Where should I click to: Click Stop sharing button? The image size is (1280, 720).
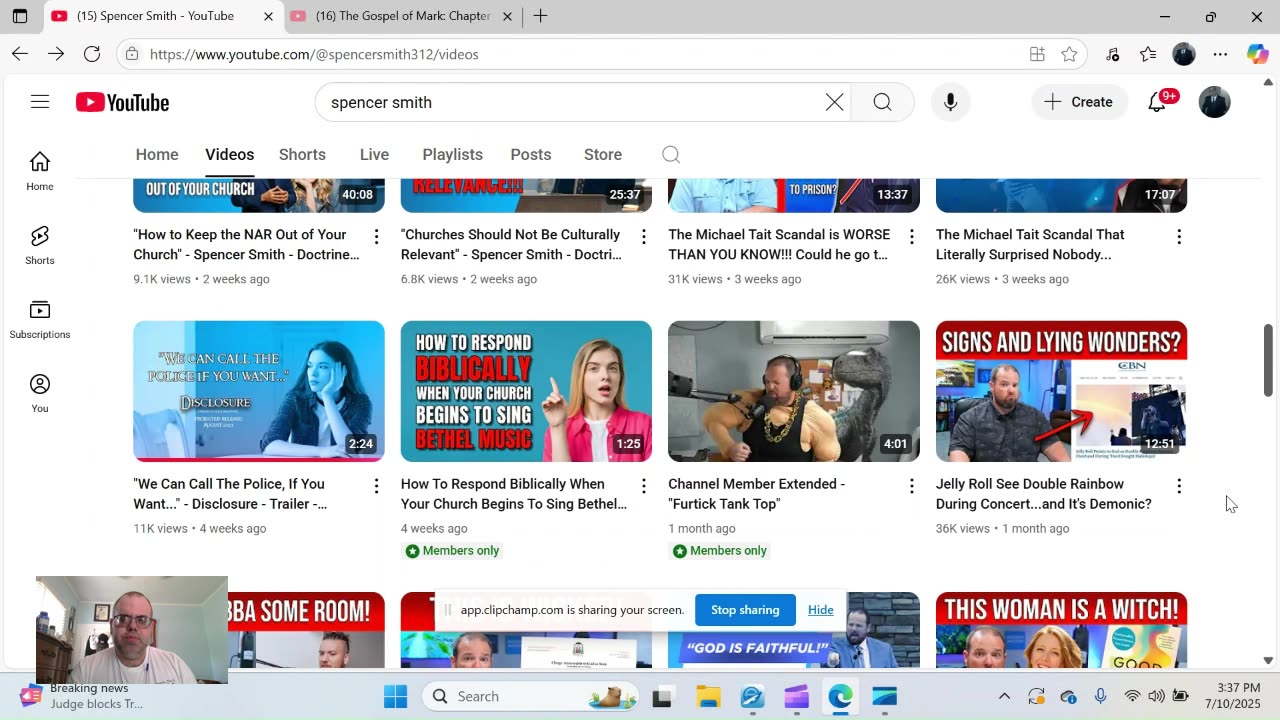(745, 610)
